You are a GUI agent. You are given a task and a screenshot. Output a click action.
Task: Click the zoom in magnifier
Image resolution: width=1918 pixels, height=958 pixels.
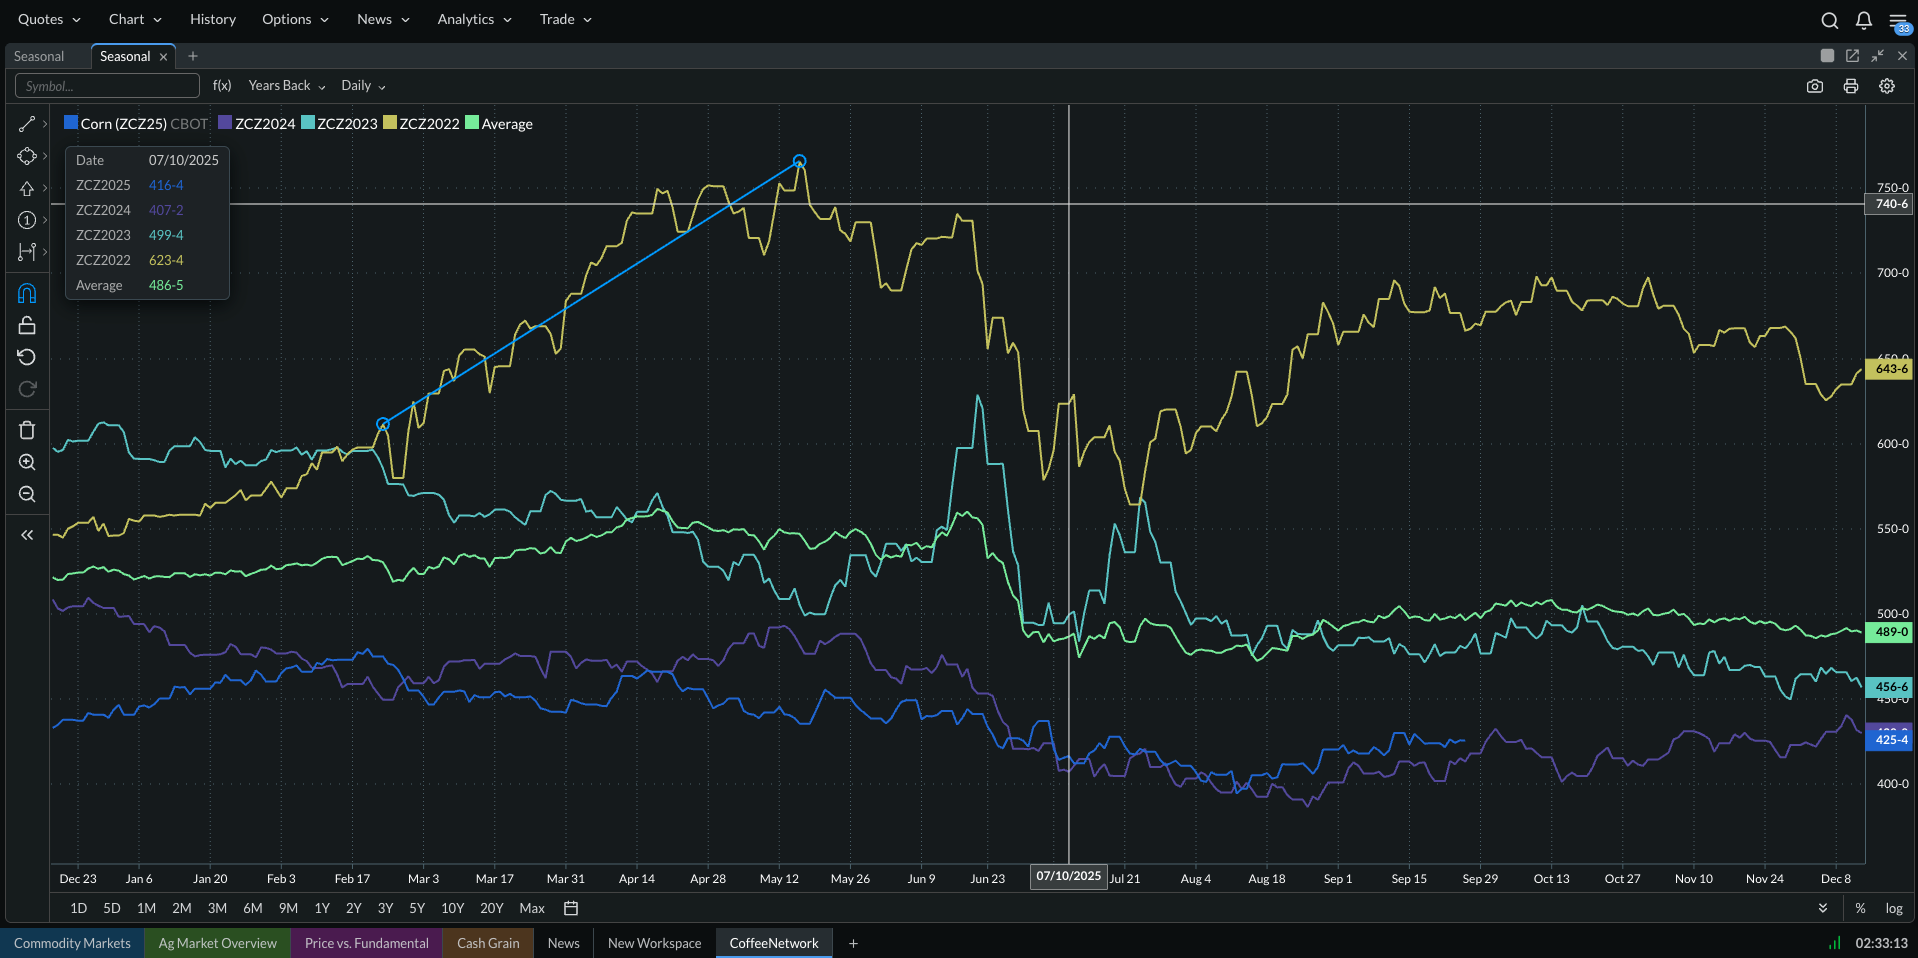pyautogui.click(x=27, y=462)
